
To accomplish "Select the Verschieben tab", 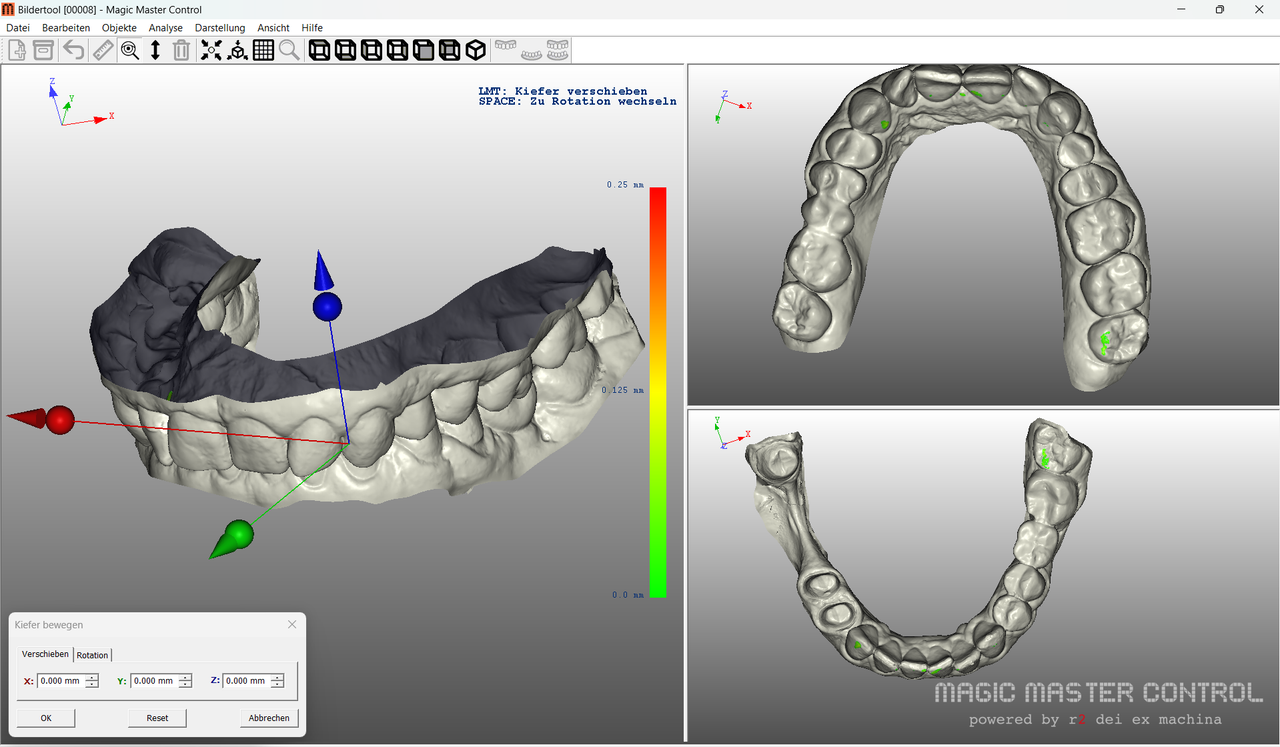I will click(x=45, y=654).
